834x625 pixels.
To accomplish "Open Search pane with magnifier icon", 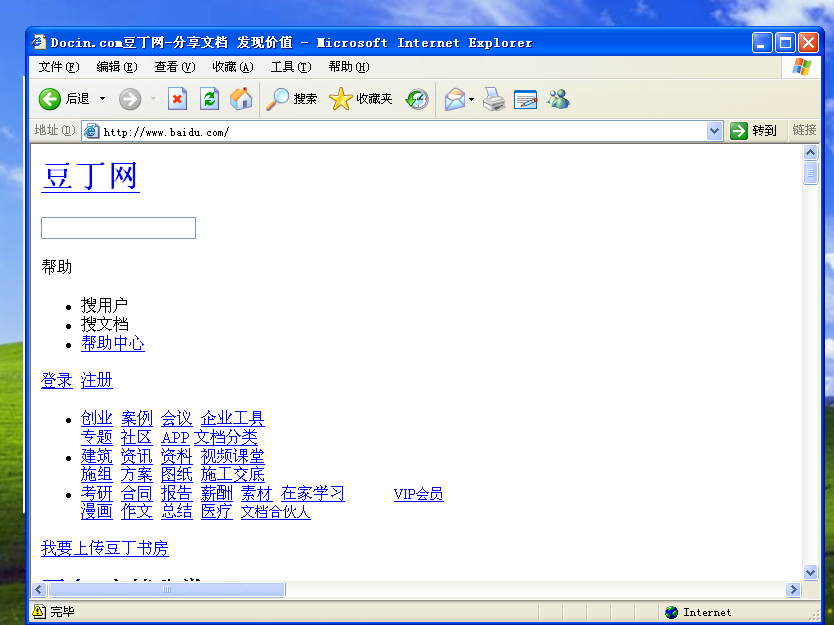I will (x=291, y=99).
